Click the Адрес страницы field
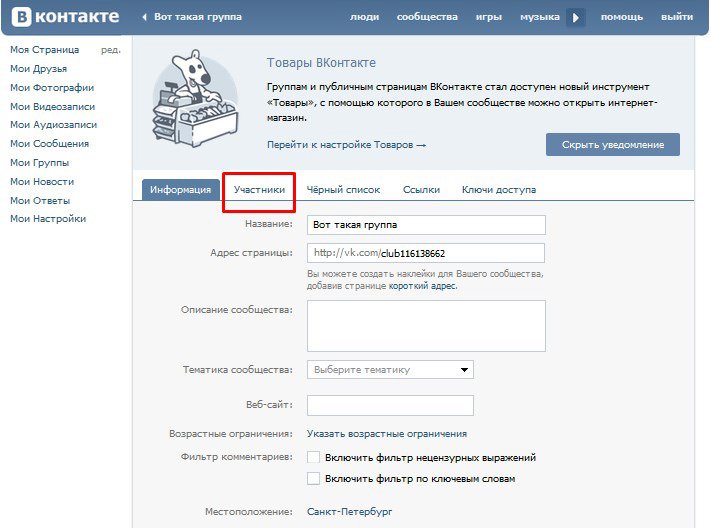This screenshot has width=711, height=528. point(426,253)
